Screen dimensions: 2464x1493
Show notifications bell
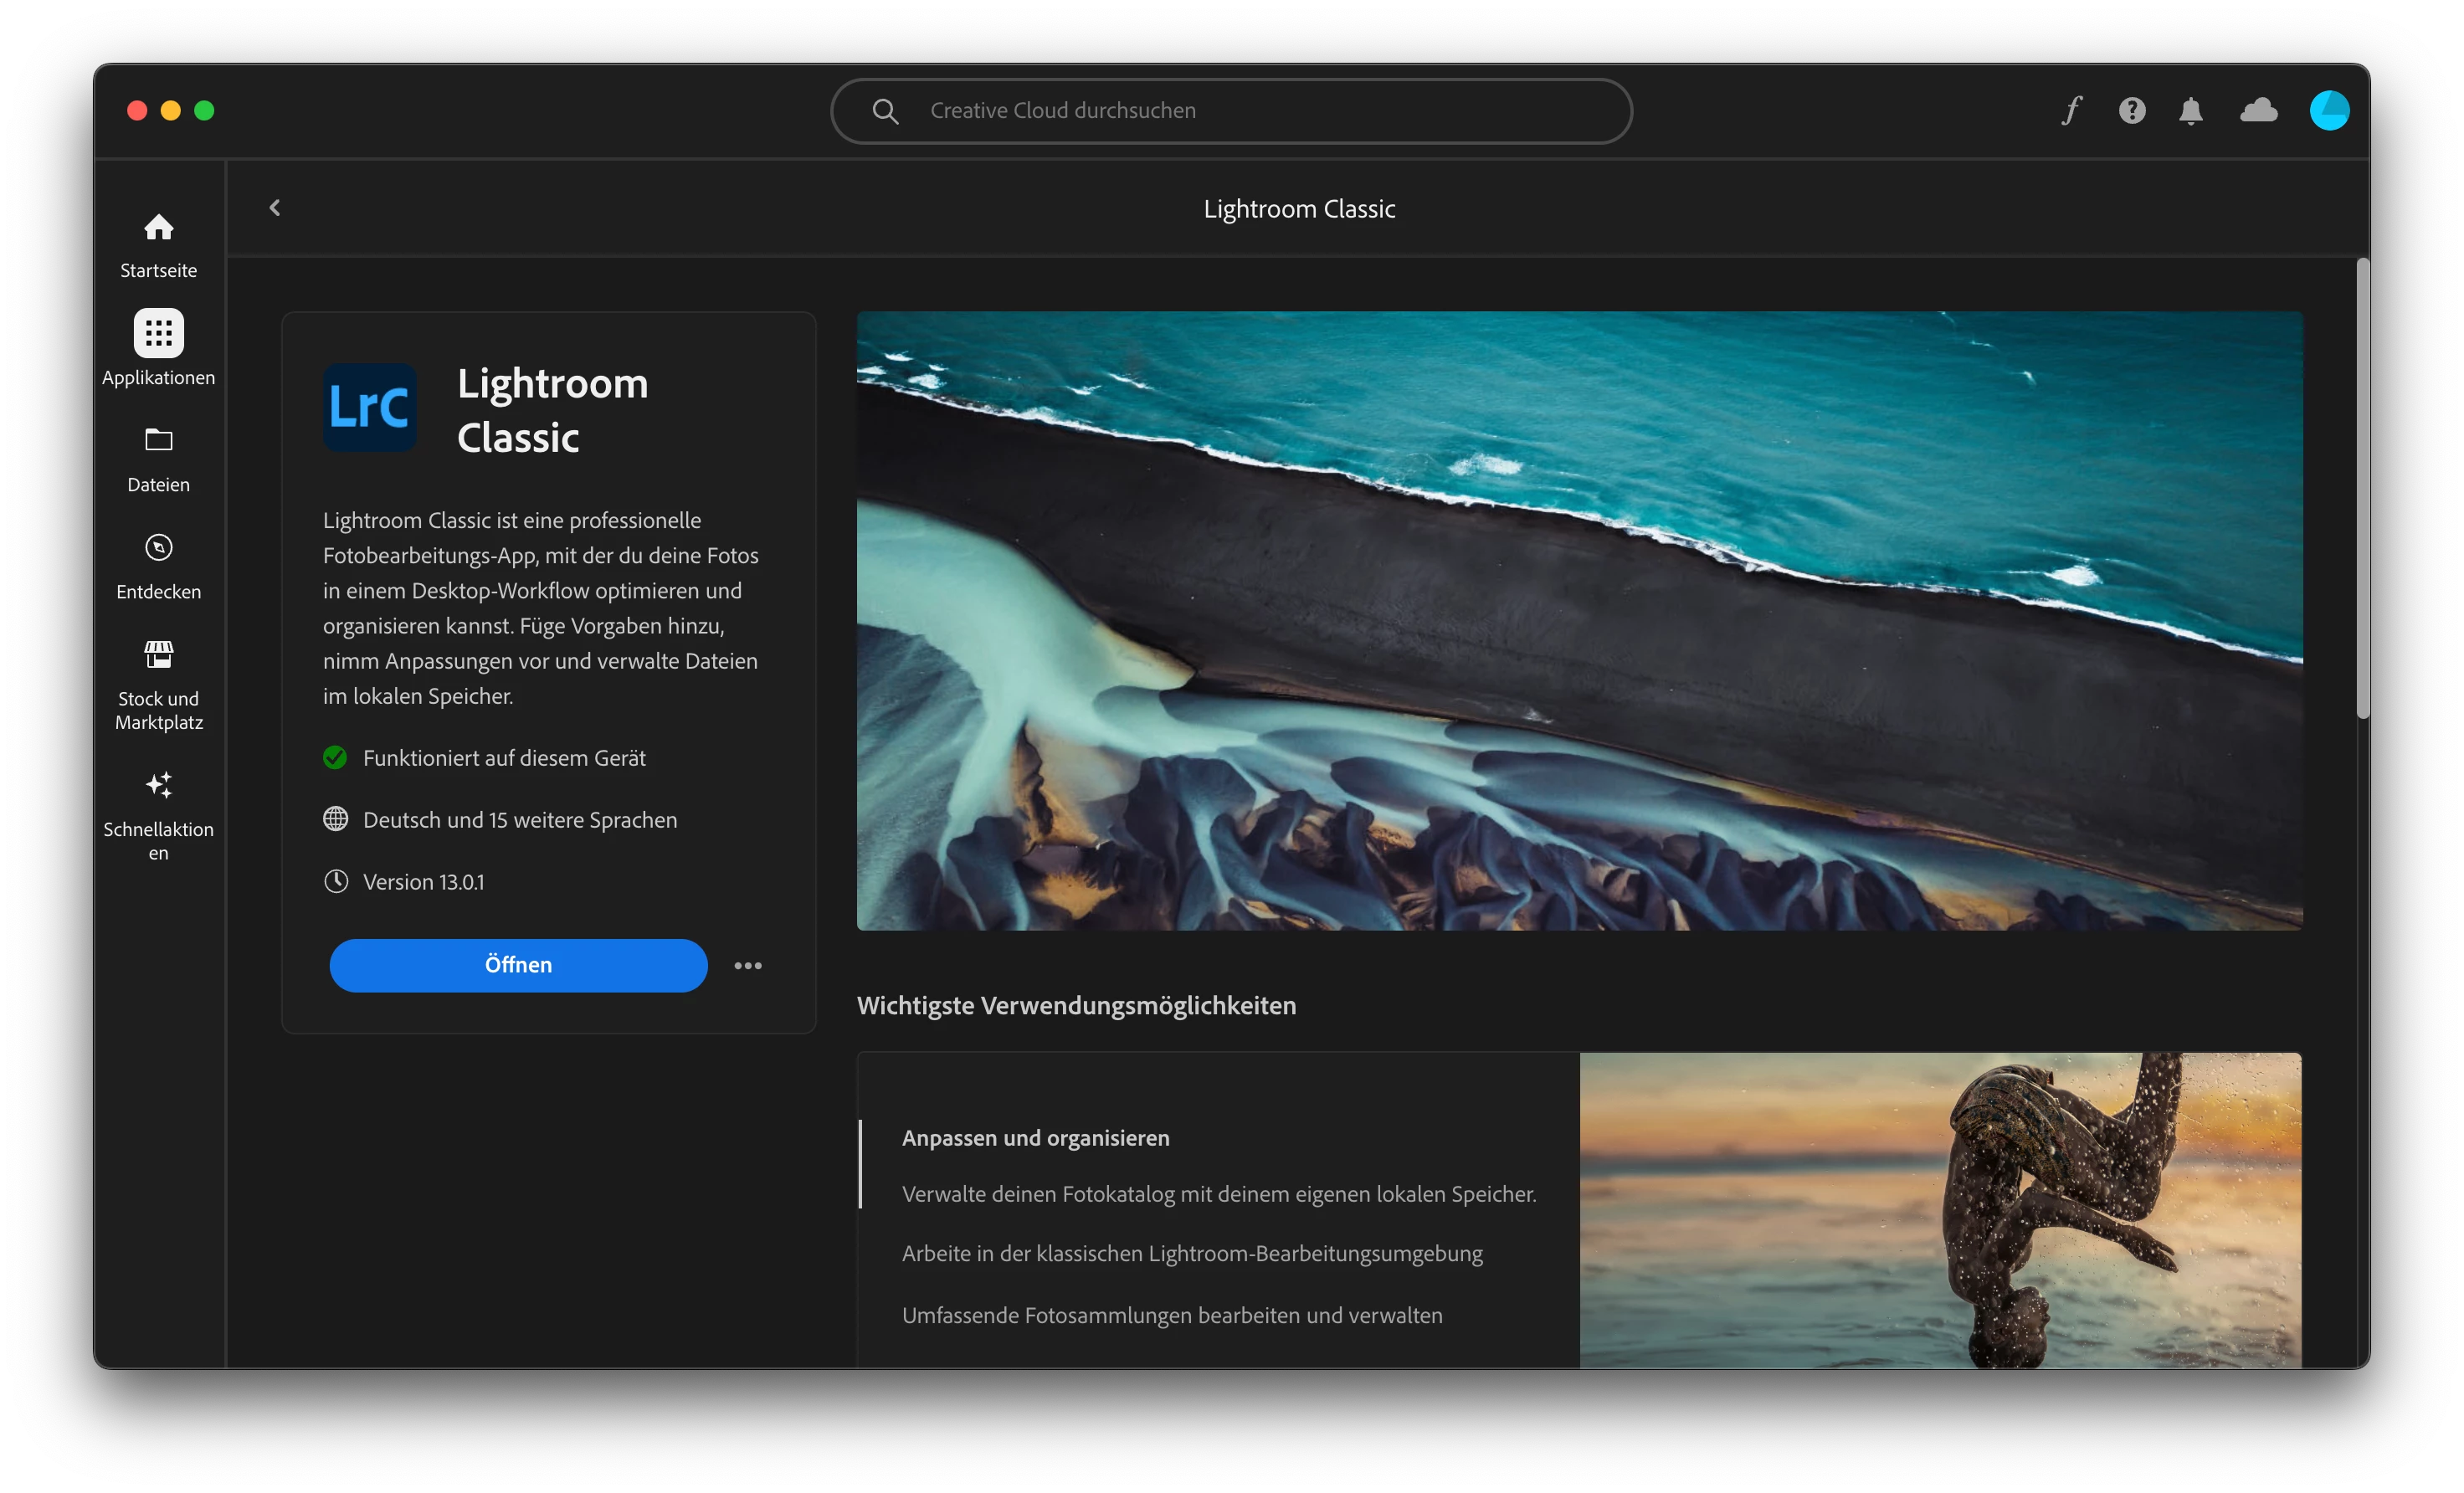pyautogui.click(x=2190, y=110)
